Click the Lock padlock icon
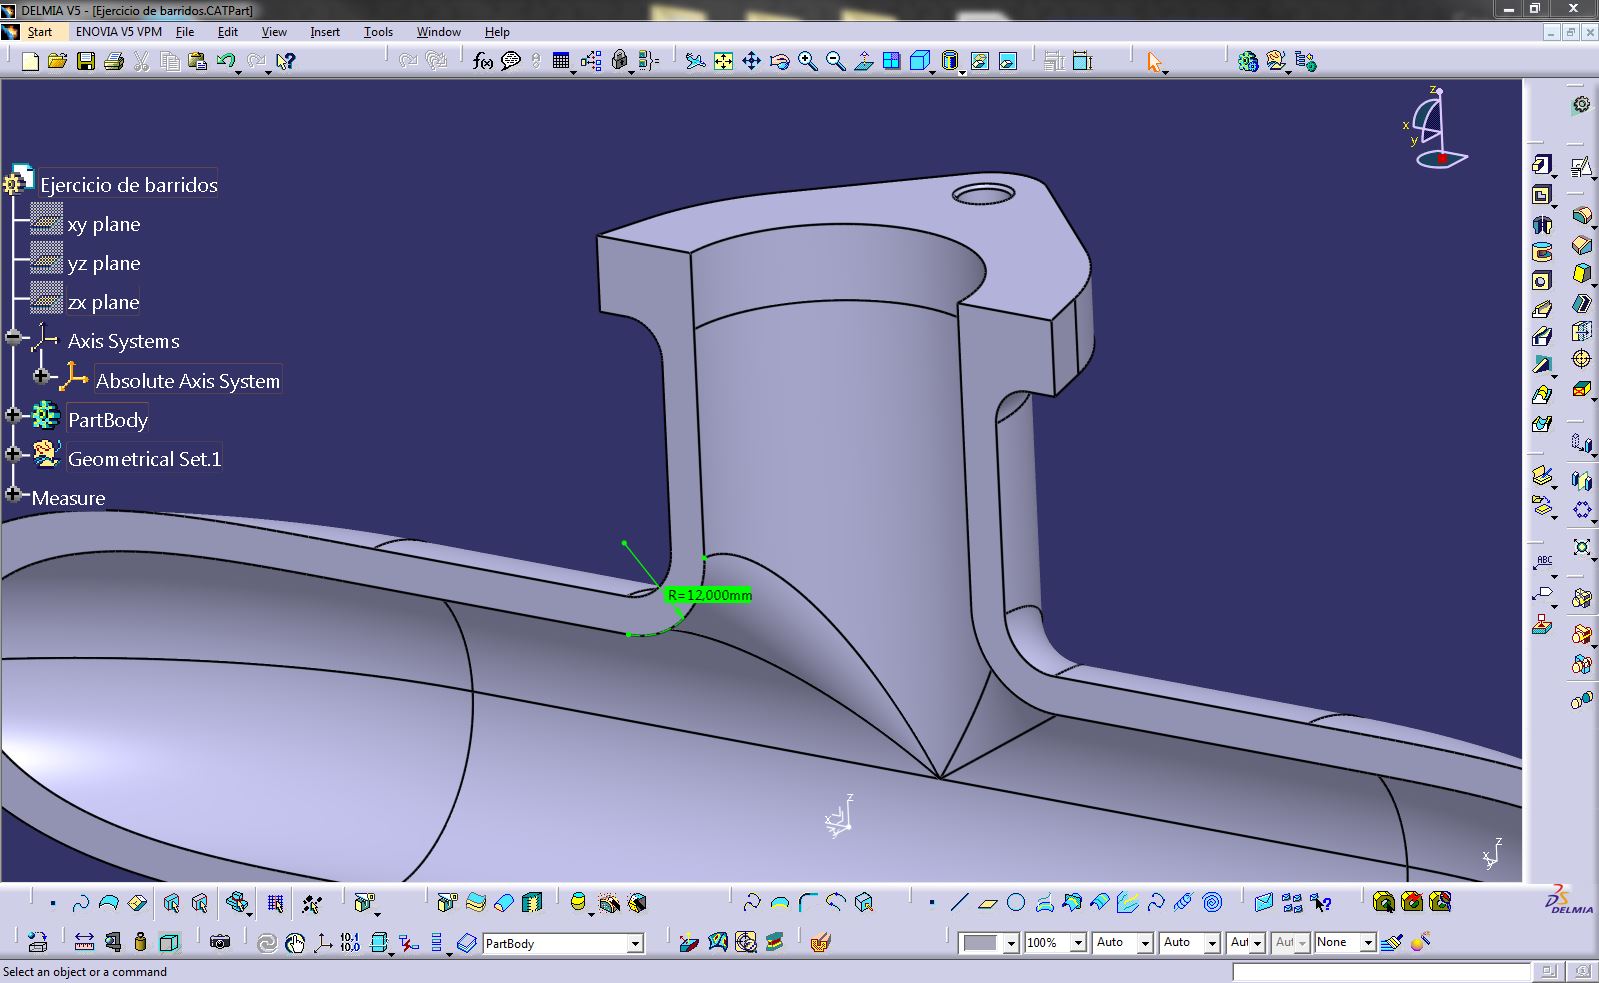The height and width of the screenshot is (983, 1599). click(619, 61)
